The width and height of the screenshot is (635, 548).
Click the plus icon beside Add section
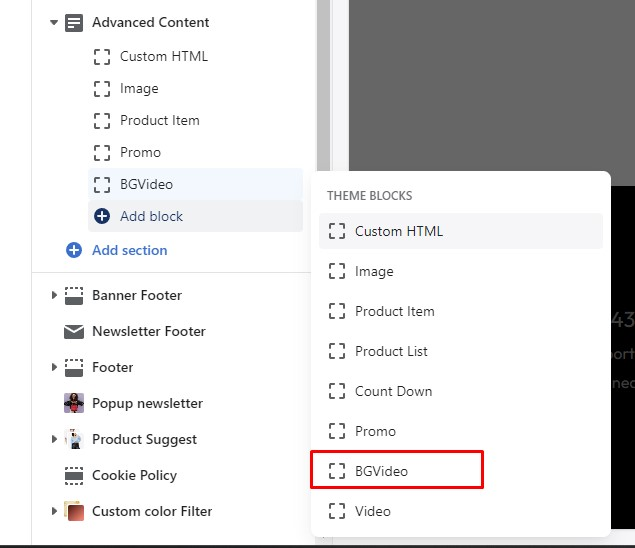pyautogui.click(x=73, y=250)
